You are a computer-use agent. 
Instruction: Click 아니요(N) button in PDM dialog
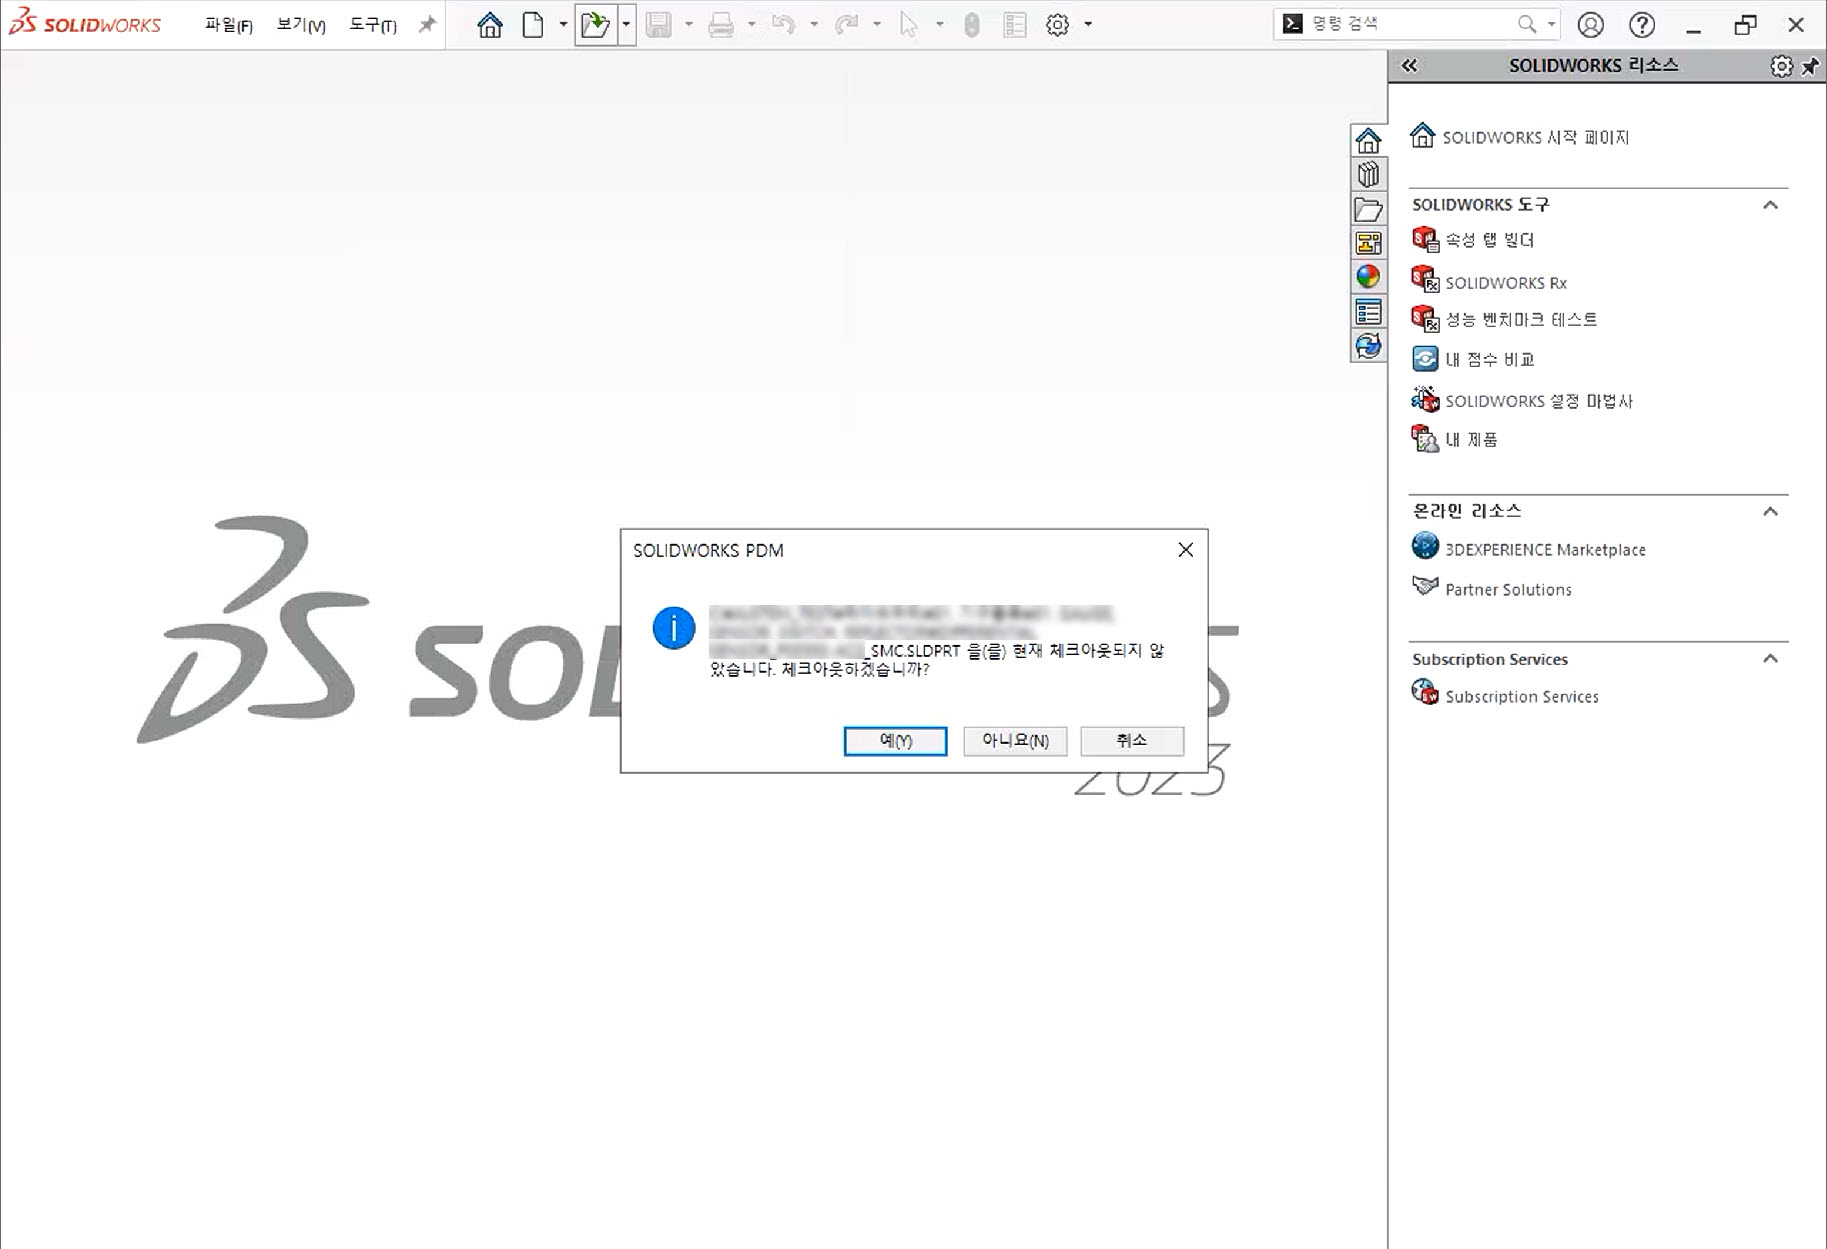click(x=1015, y=741)
